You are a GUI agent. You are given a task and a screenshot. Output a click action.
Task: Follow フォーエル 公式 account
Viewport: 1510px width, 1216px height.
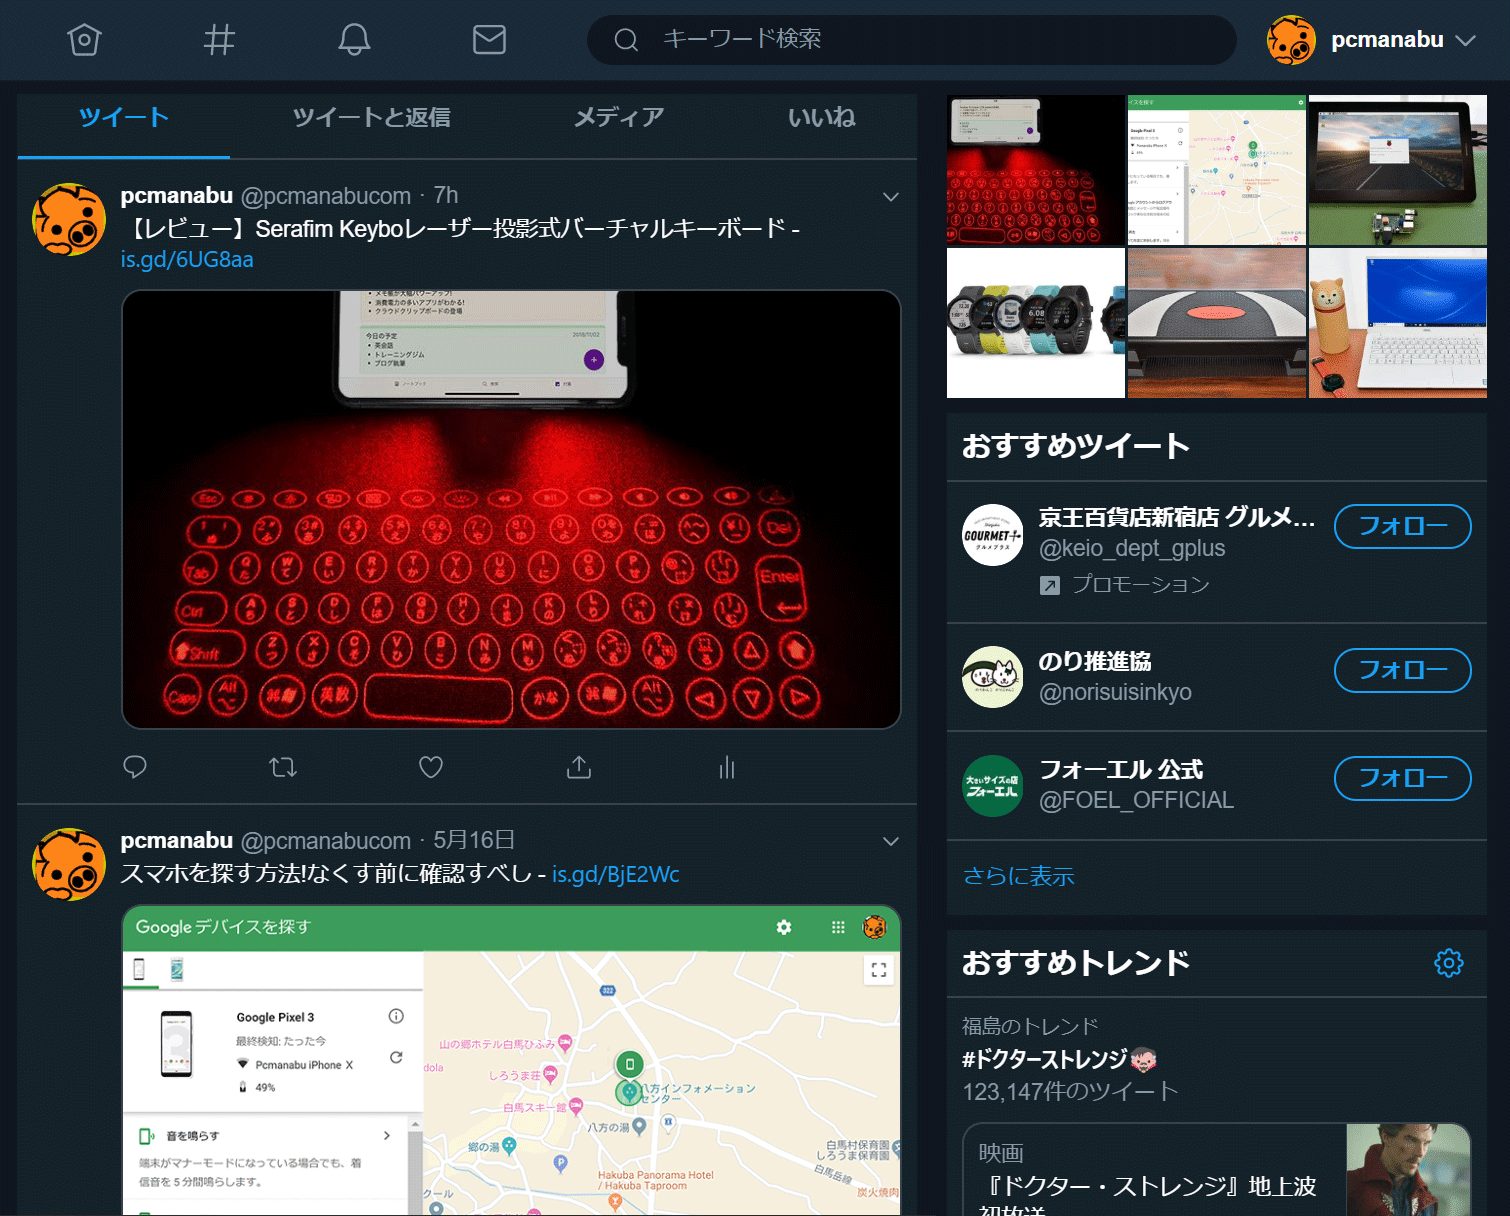(1403, 778)
